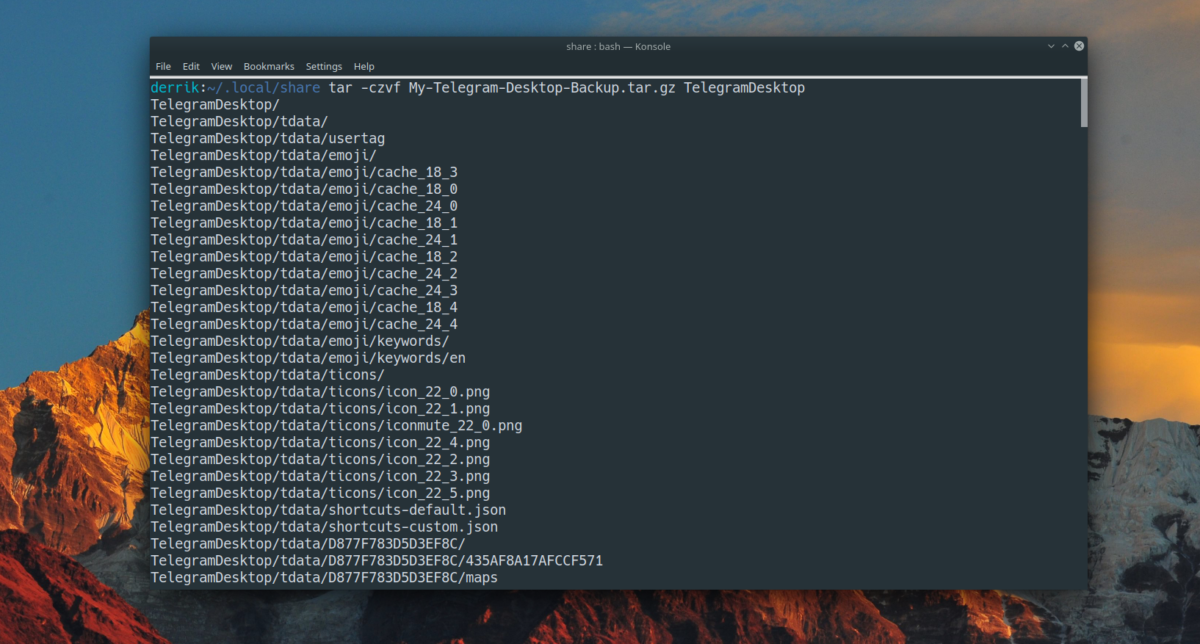
Task: Click line 'TelegramDesktop/tdata/ticons/'
Action: (268, 375)
